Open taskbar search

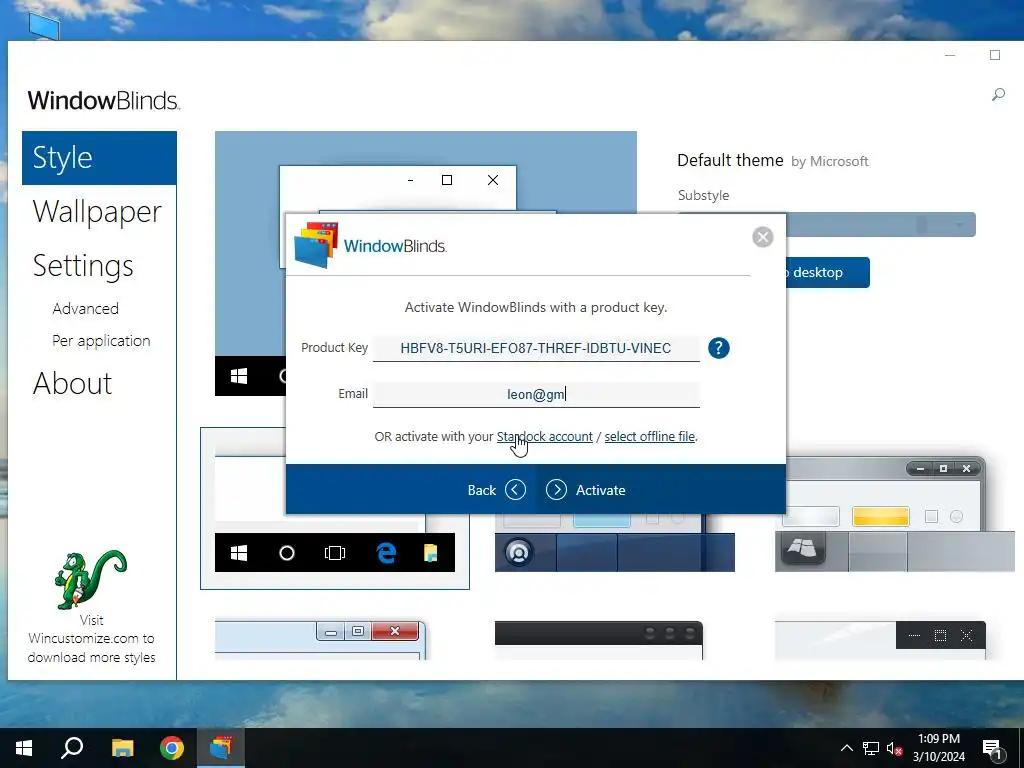pos(72,748)
